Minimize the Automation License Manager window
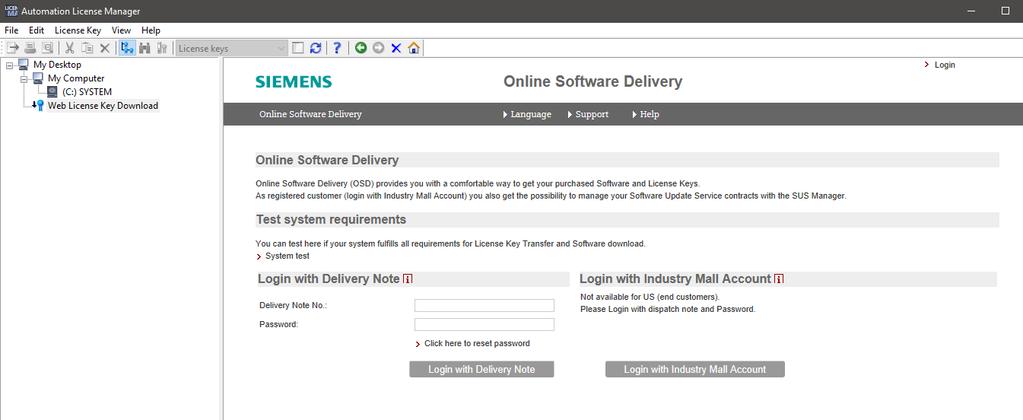Screen dimensions: 1023x420 [x=972, y=11]
